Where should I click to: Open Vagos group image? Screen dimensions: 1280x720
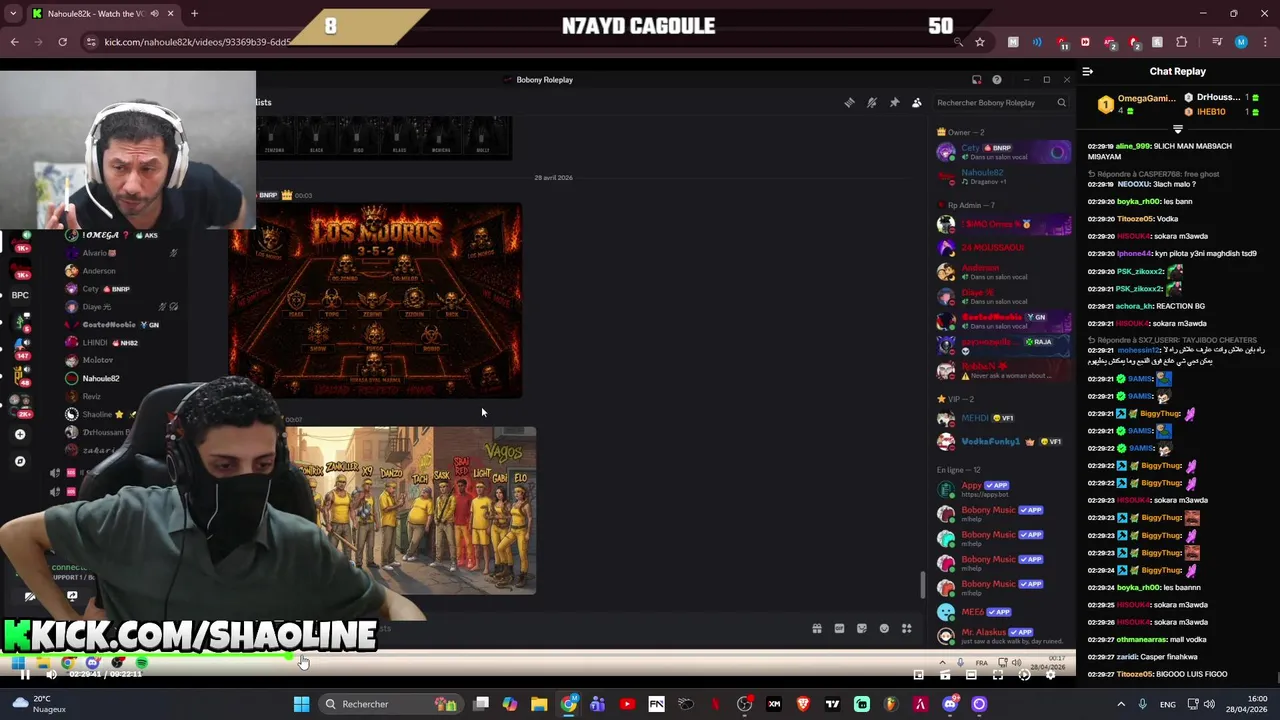[x=412, y=511]
